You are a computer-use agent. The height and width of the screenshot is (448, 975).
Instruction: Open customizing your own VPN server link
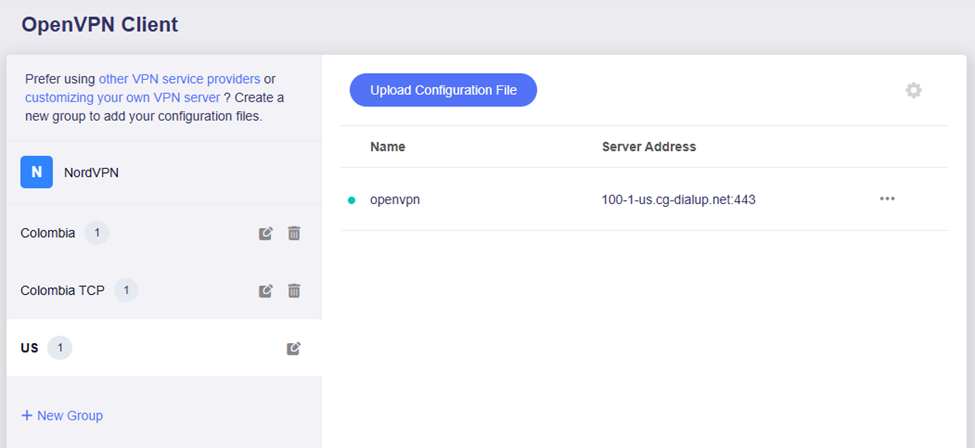[x=122, y=97]
